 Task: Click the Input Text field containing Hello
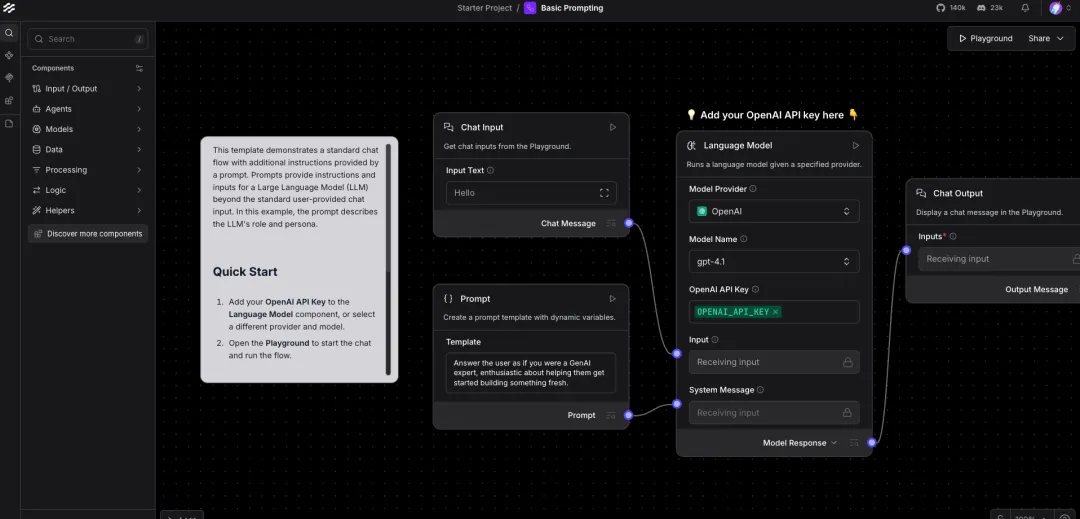click(x=531, y=193)
